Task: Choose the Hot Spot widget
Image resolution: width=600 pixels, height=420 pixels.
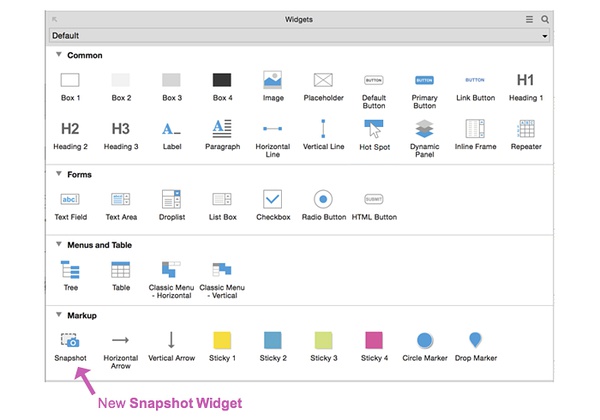Action: tap(374, 129)
